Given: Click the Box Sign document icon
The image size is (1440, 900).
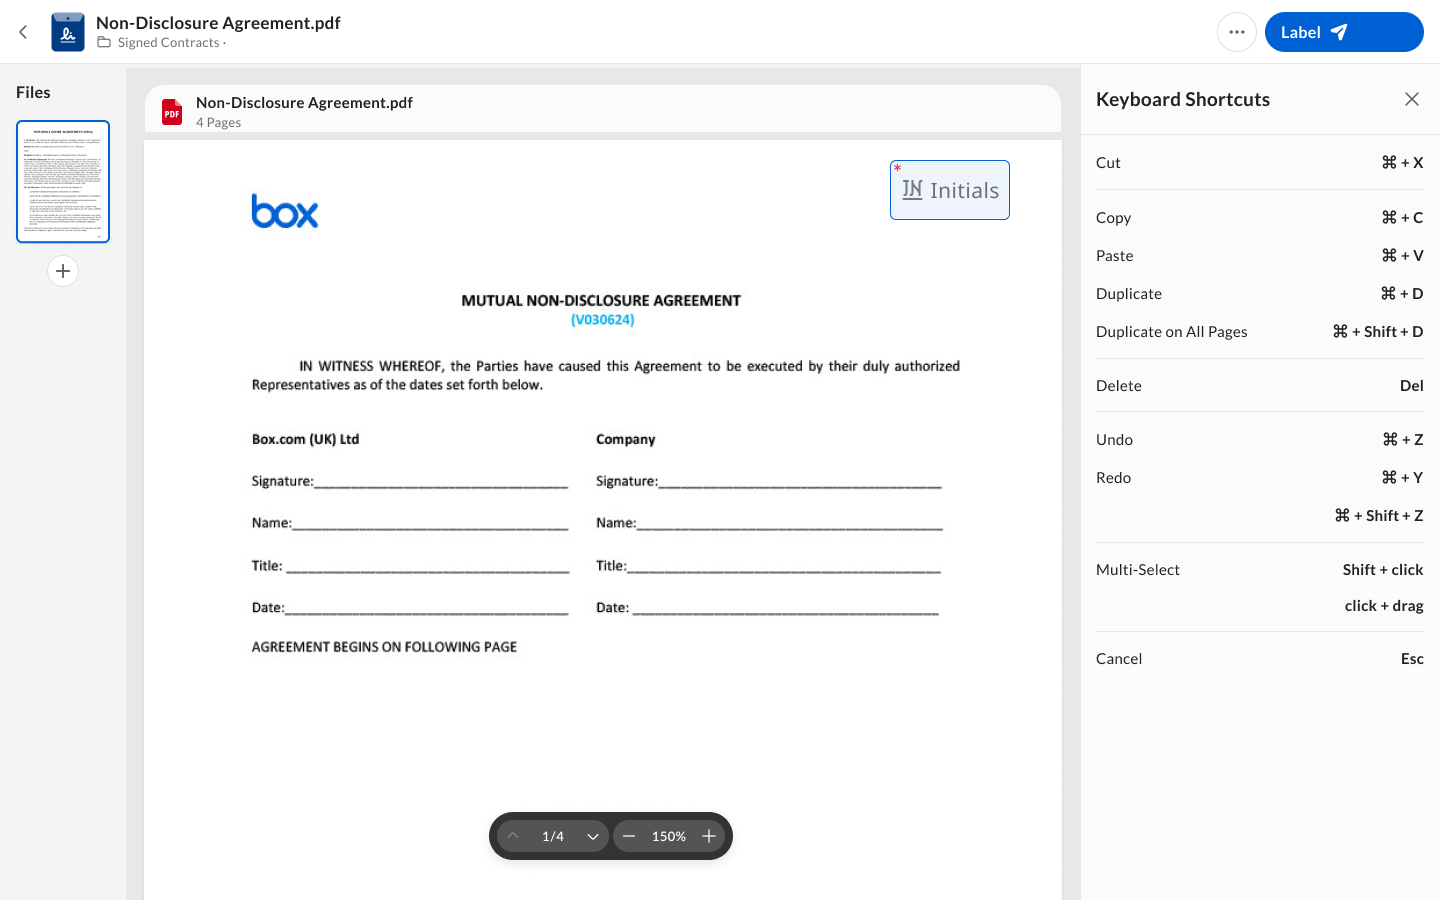Looking at the screenshot, I should point(68,32).
